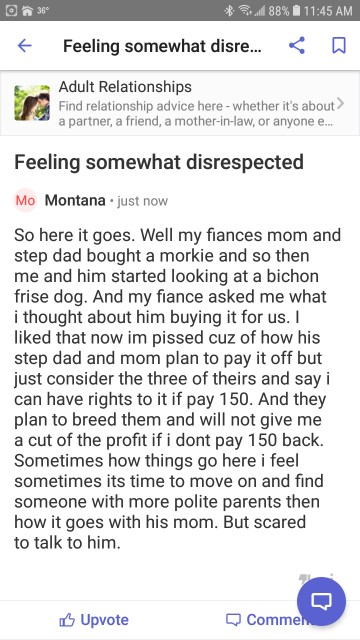Open the Adult Relationships group thumbnail
Viewport: 360px width, 640px height.
point(32,103)
